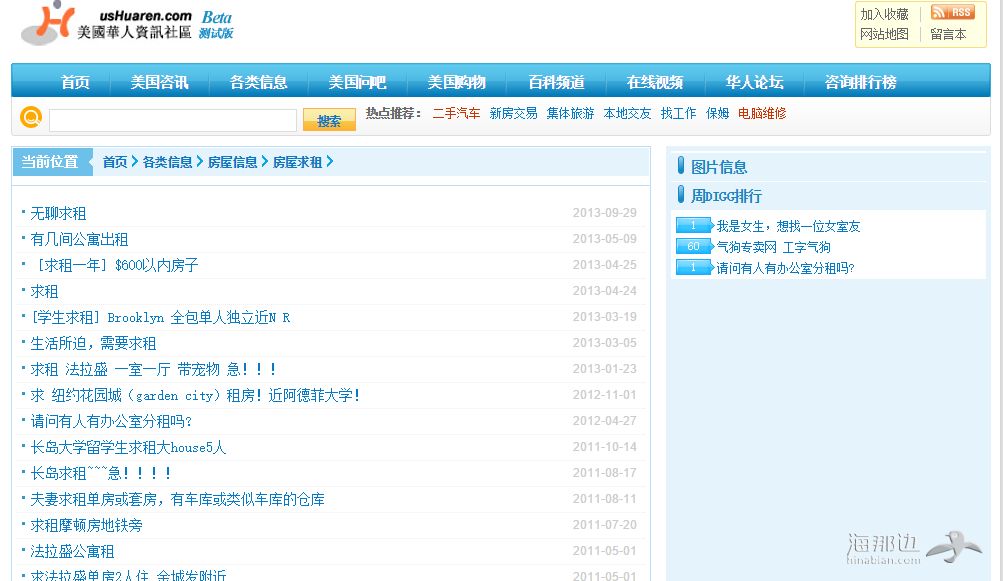
Task: Click hot link 找工作
Action: coord(678,113)
